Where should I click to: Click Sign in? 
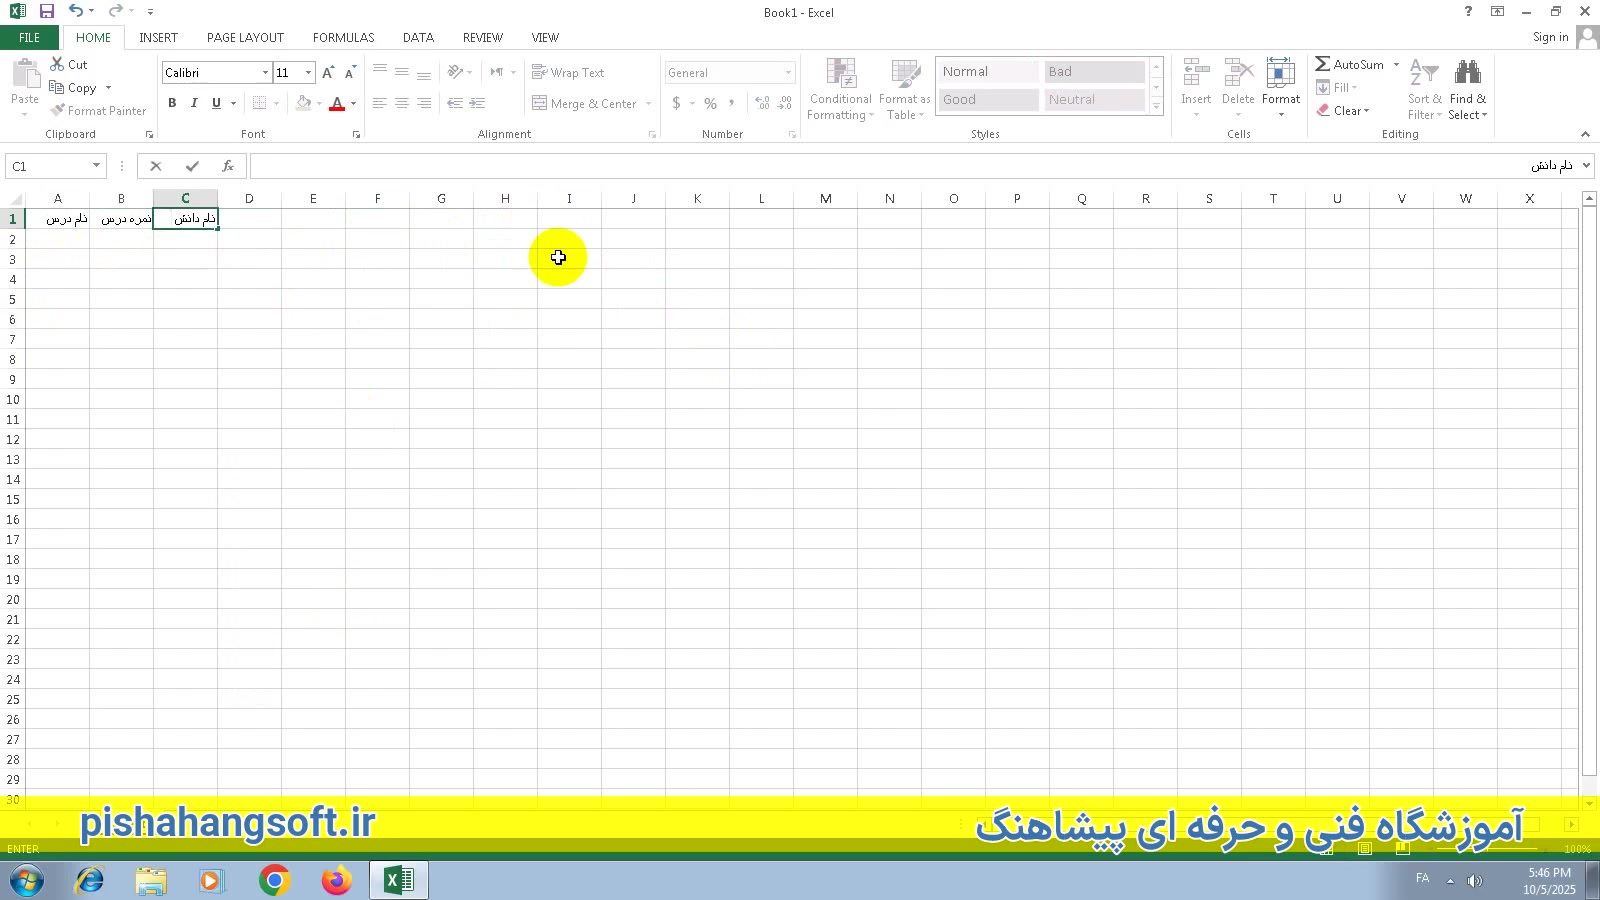1550,38
